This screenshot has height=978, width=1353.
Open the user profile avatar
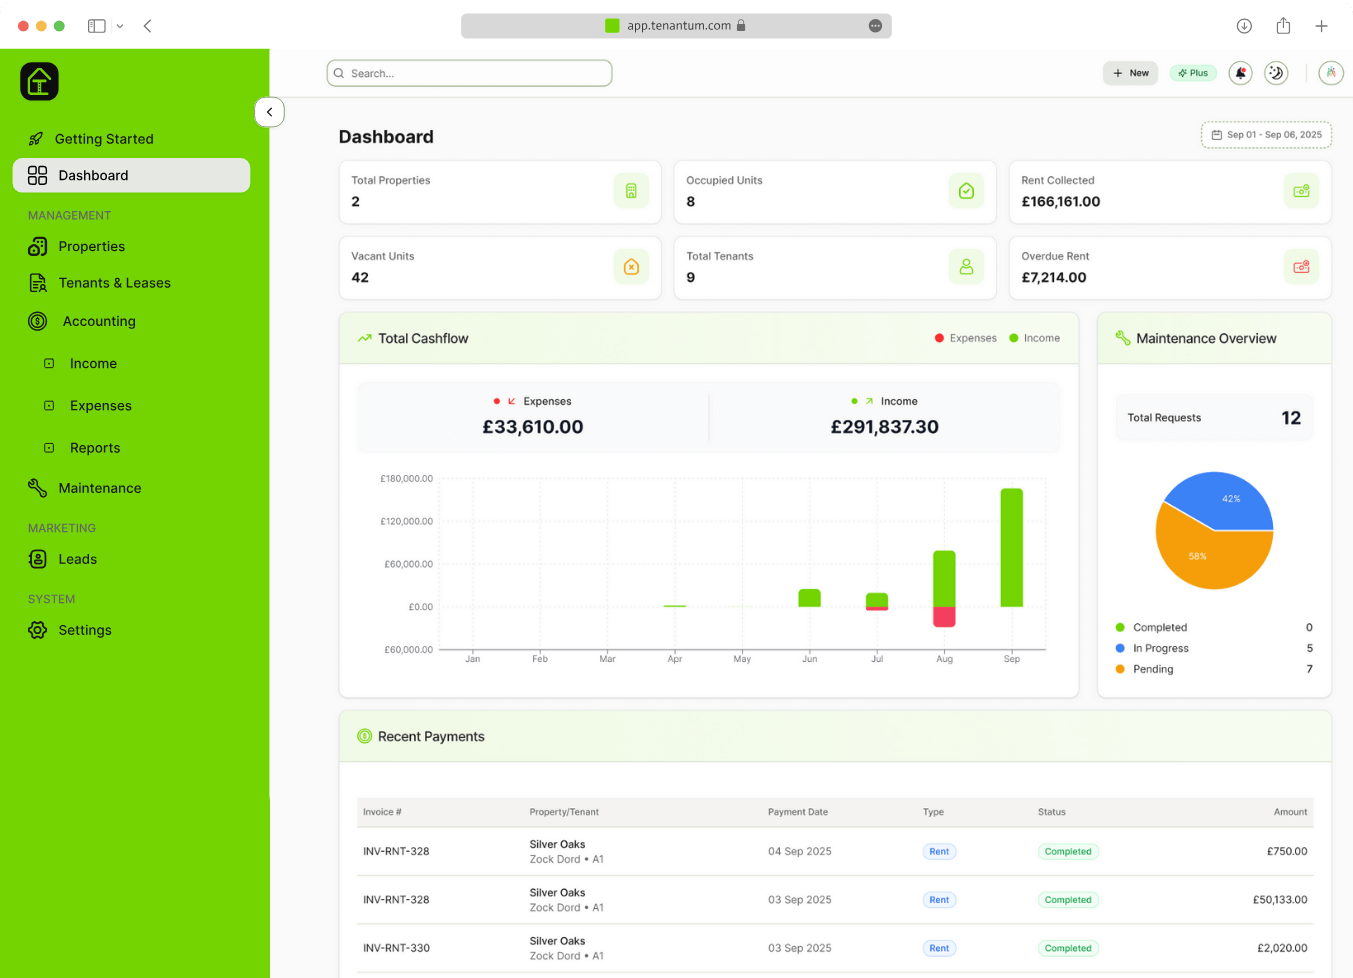[1330, 73]
